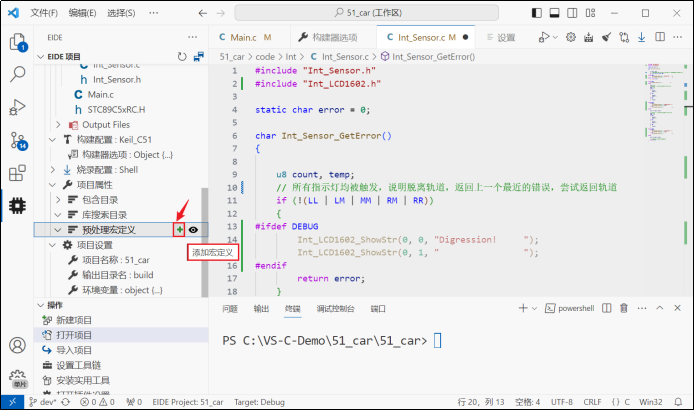Toggle primary sidebar layout button
695x411 pixels.
(537, 13)
